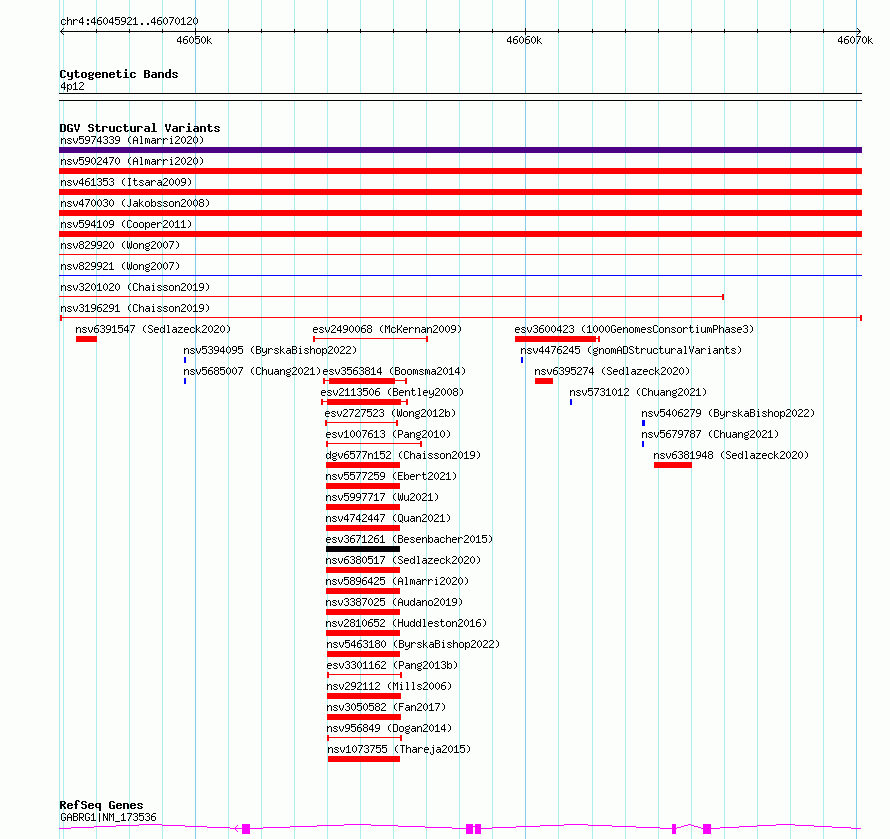Click the red bar under nsv1073755
The image size is (890, 839).
[364, 759]
